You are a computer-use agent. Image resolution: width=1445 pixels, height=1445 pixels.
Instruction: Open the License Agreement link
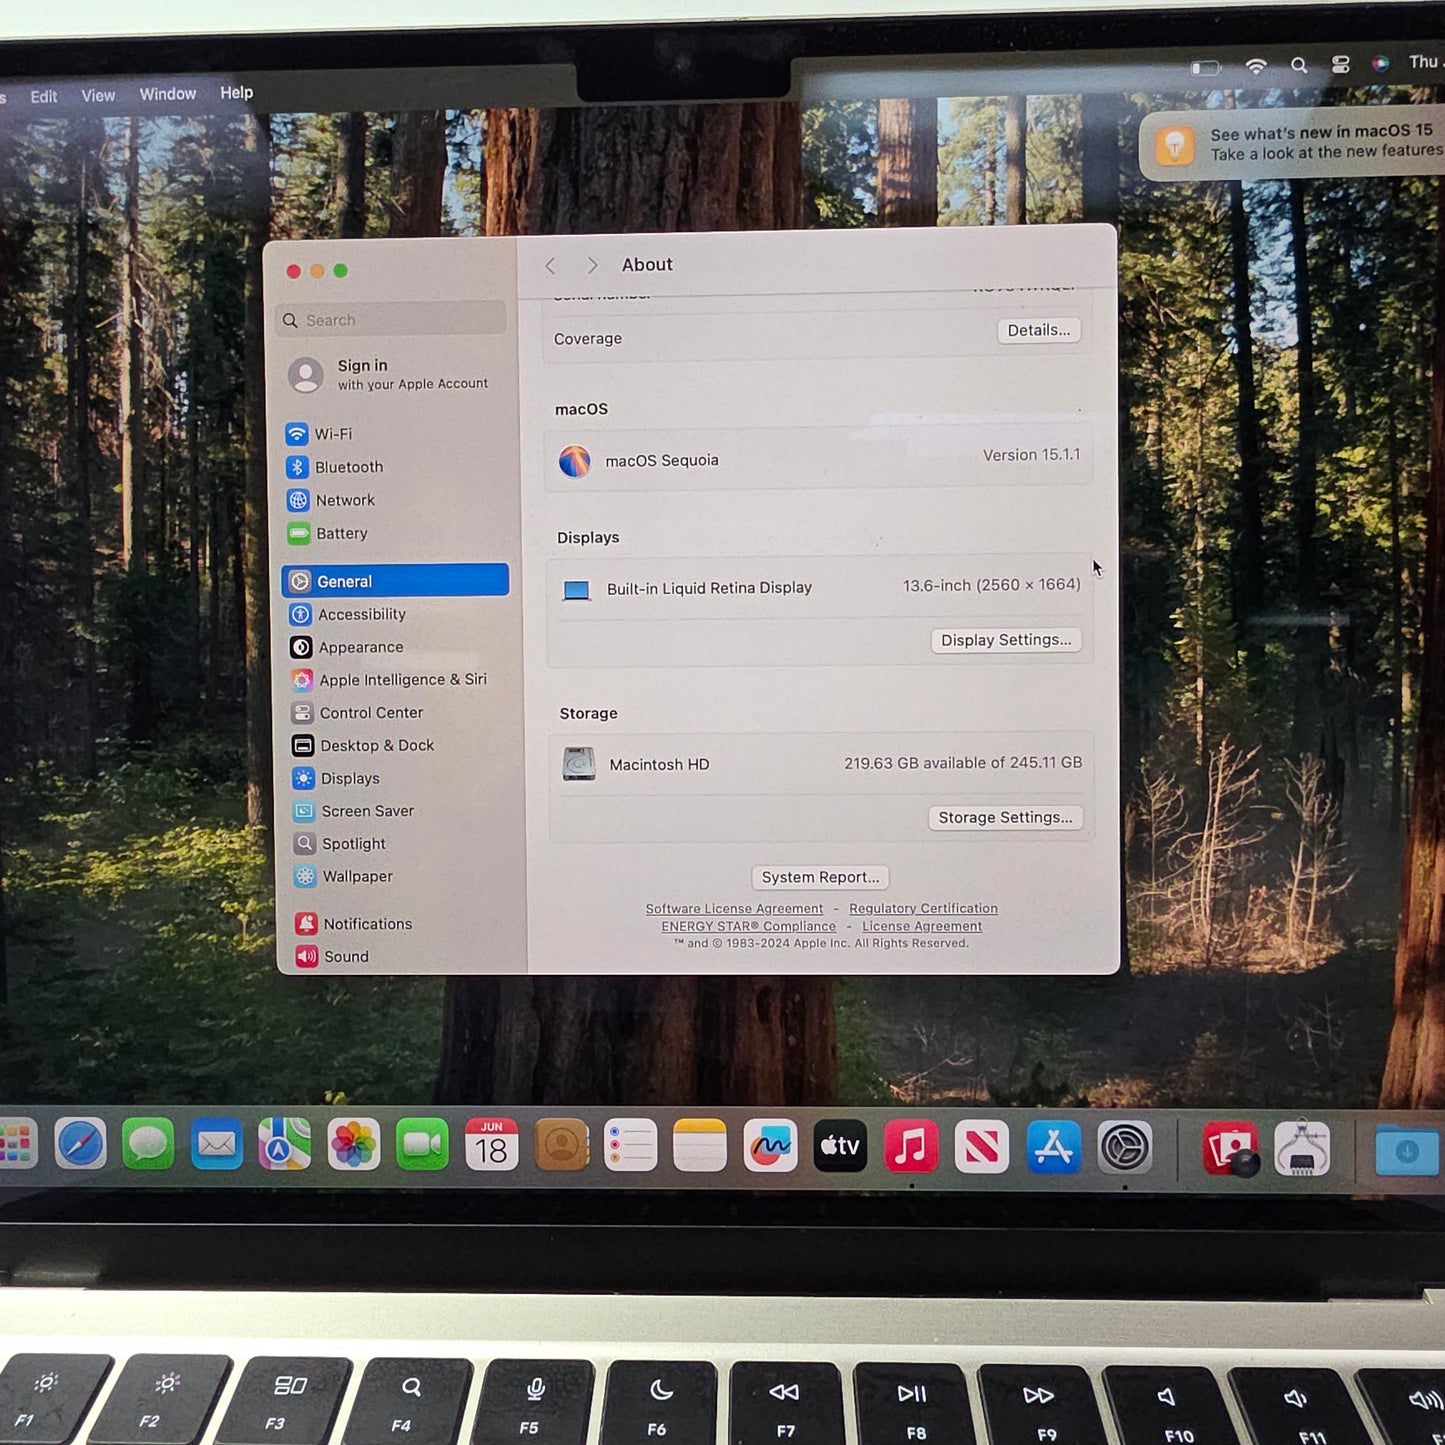922,927
